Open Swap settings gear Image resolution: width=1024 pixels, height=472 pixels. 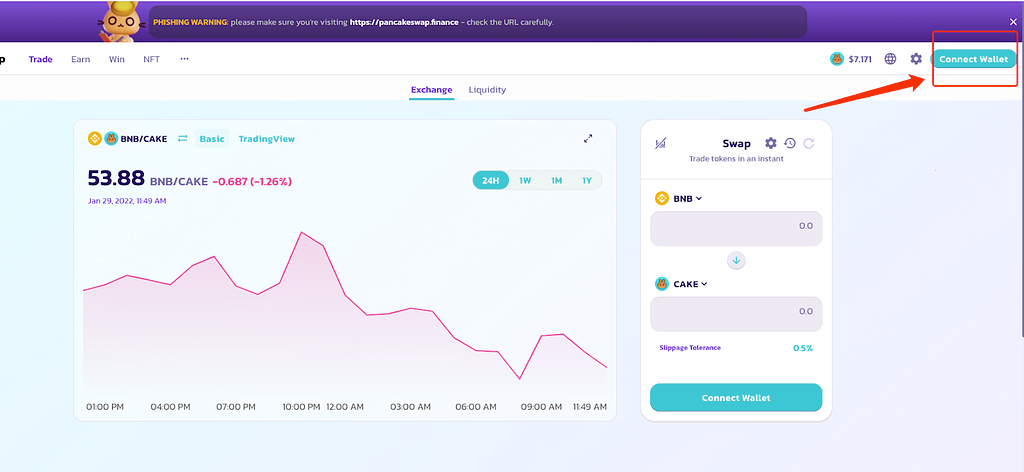[771, 143]
